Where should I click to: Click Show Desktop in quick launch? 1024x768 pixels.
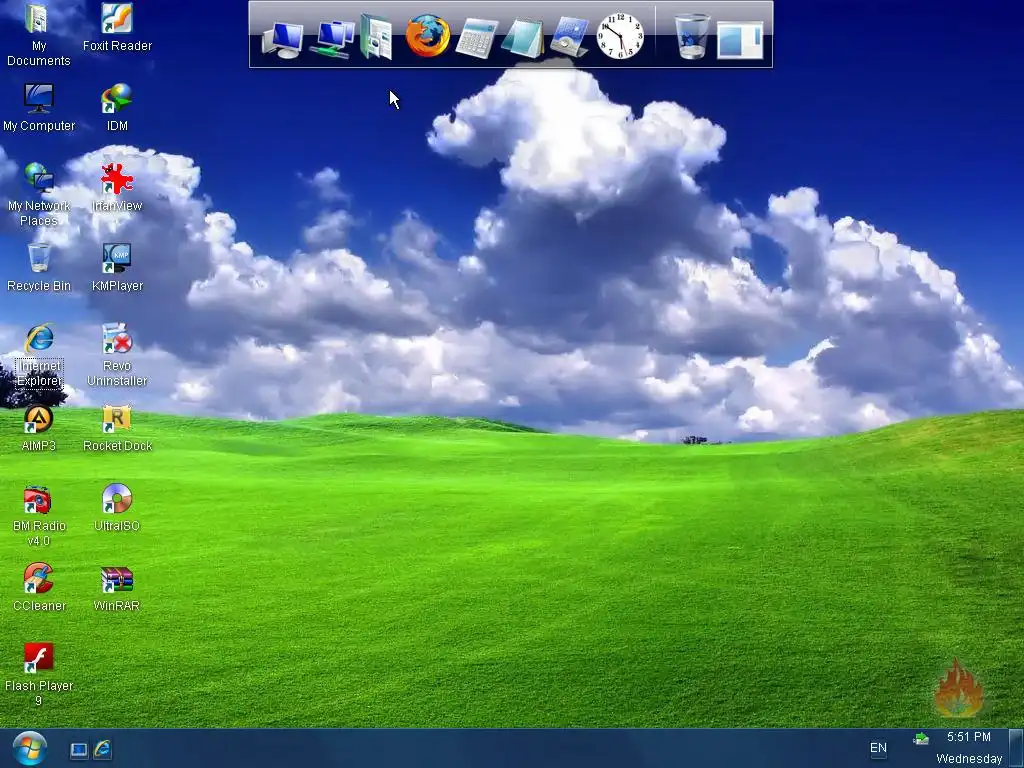pos(79,750)
